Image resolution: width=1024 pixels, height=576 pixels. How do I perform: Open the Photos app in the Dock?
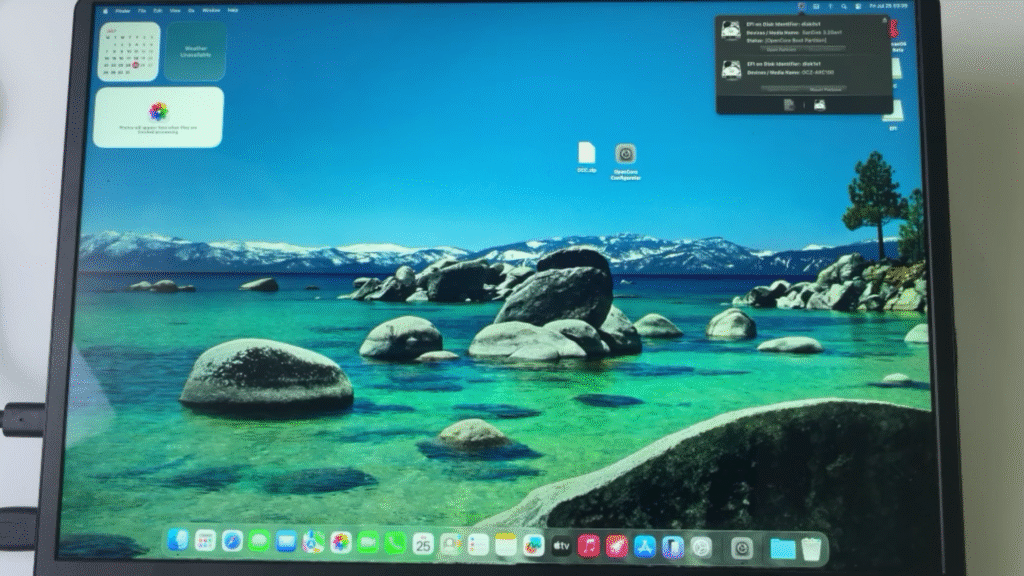pyautogui.click(x=341, y=542)
